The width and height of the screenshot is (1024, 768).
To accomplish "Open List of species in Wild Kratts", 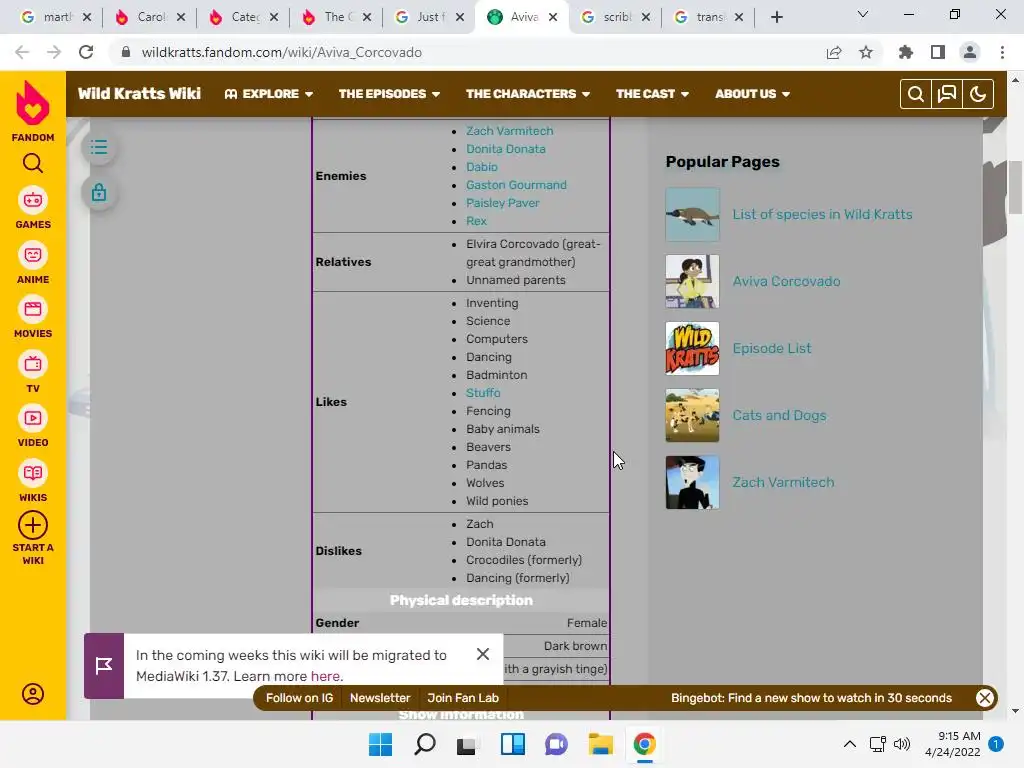I will 822,214.
